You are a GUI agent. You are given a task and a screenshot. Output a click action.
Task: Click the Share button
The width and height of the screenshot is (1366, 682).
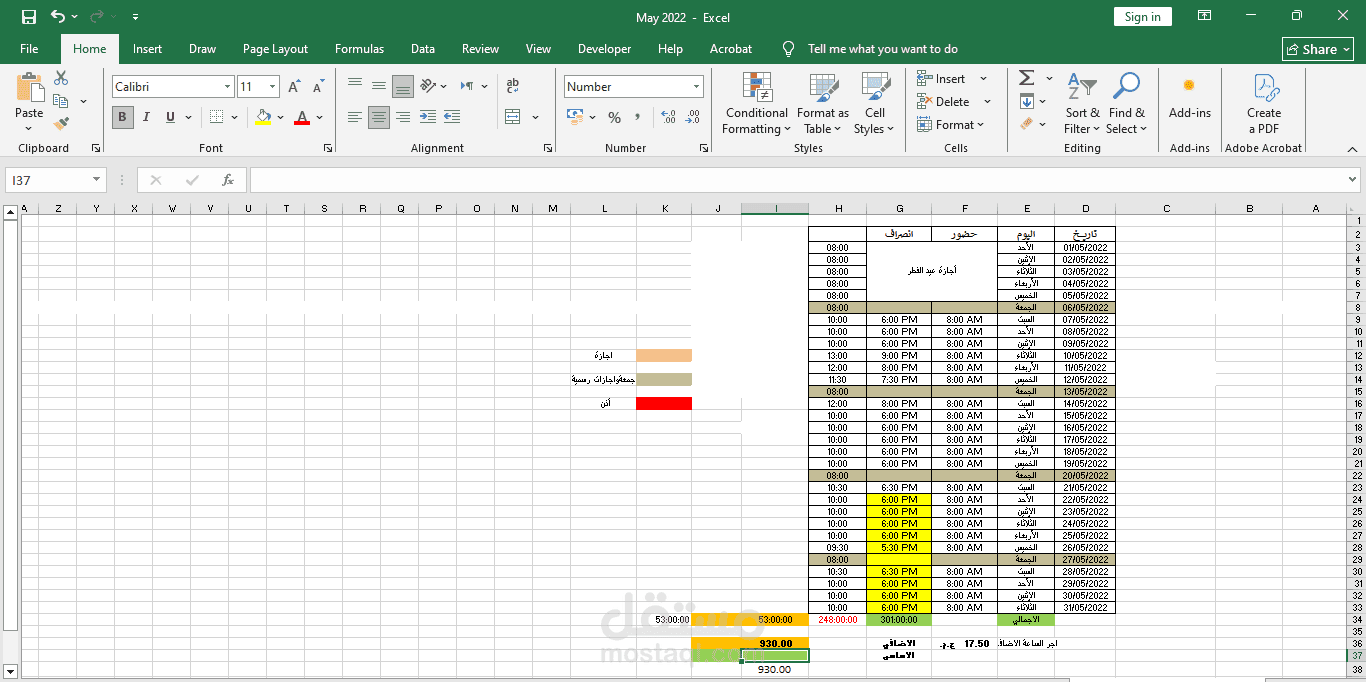tap(1318, 49)
